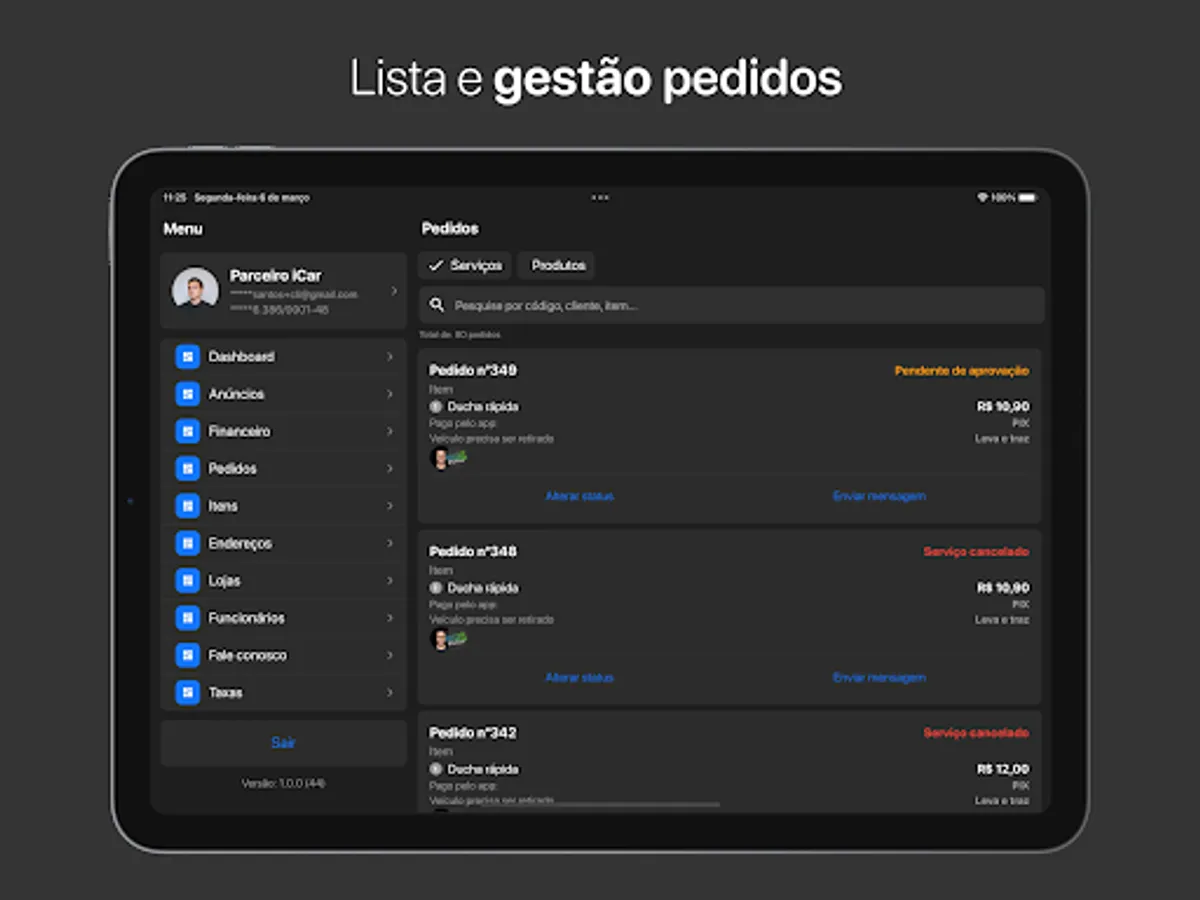Open Anúncios via its sidebar icon

pos(187,393)
